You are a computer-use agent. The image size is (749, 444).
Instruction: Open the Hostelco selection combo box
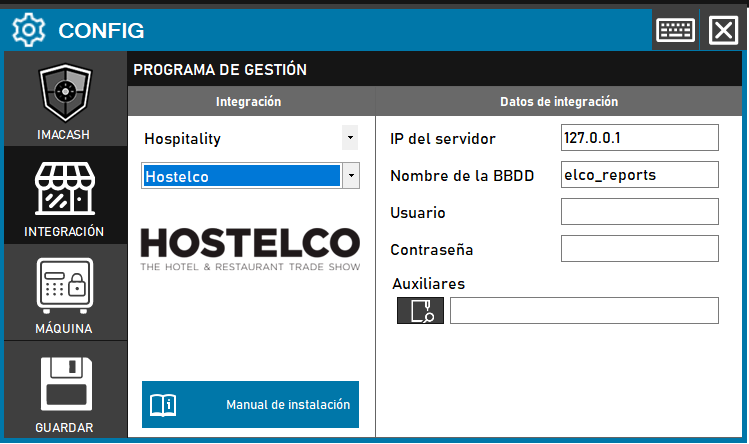tap(241, 176)
